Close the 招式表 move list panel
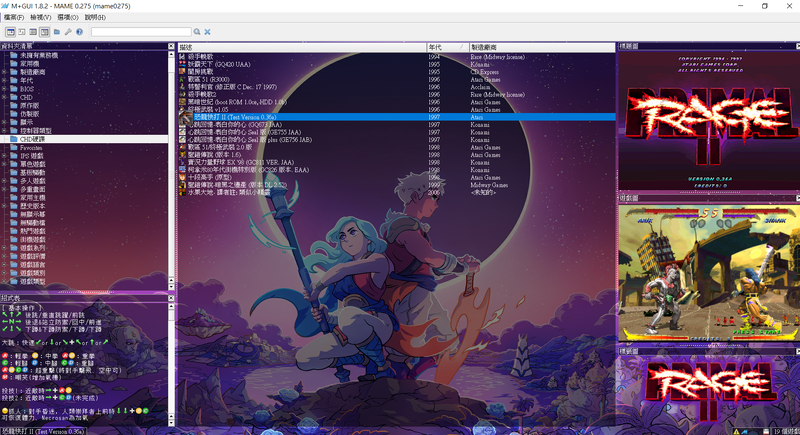800x435 pixels. [x=171, y=298]
